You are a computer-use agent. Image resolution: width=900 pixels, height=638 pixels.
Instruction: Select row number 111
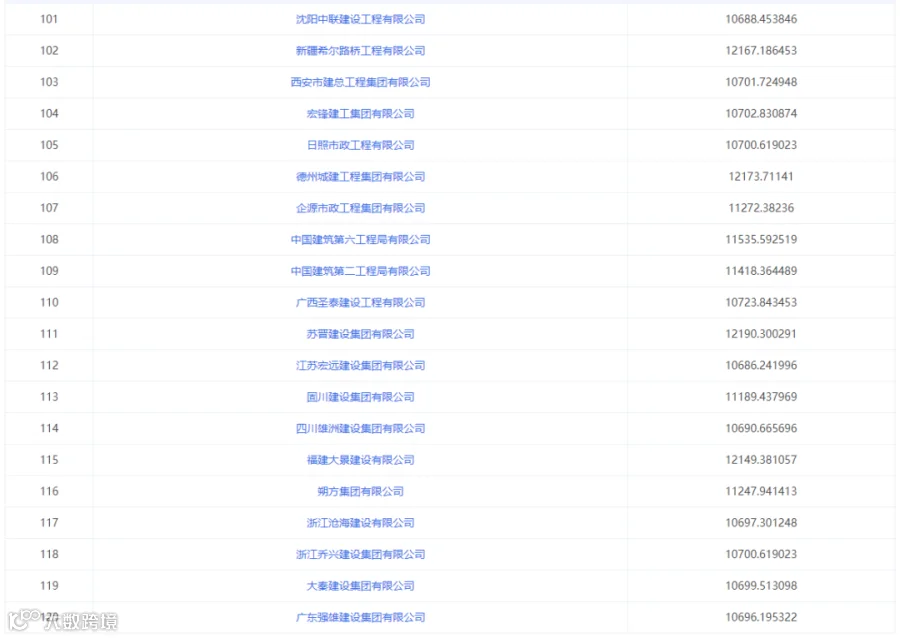click(x=49, y=334)
